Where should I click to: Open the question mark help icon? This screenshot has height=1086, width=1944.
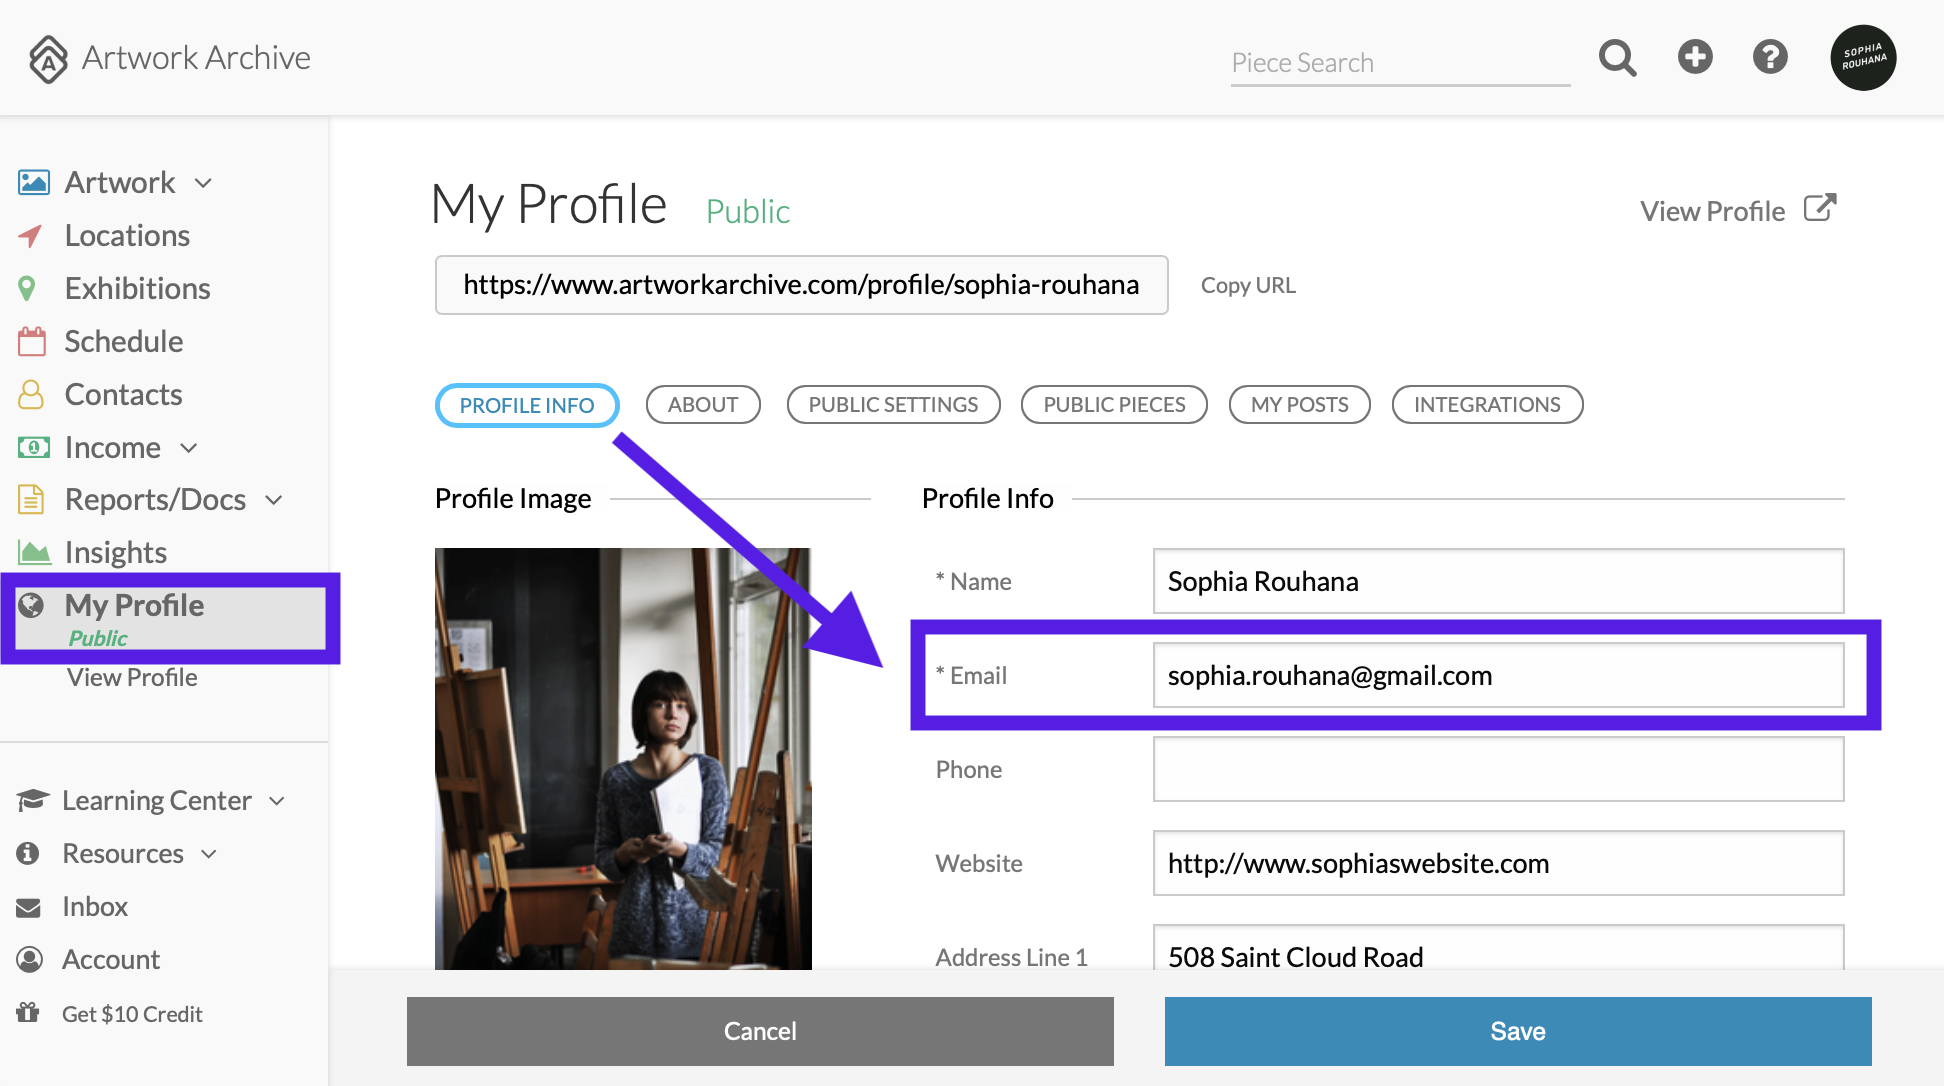coord(1770,57)
